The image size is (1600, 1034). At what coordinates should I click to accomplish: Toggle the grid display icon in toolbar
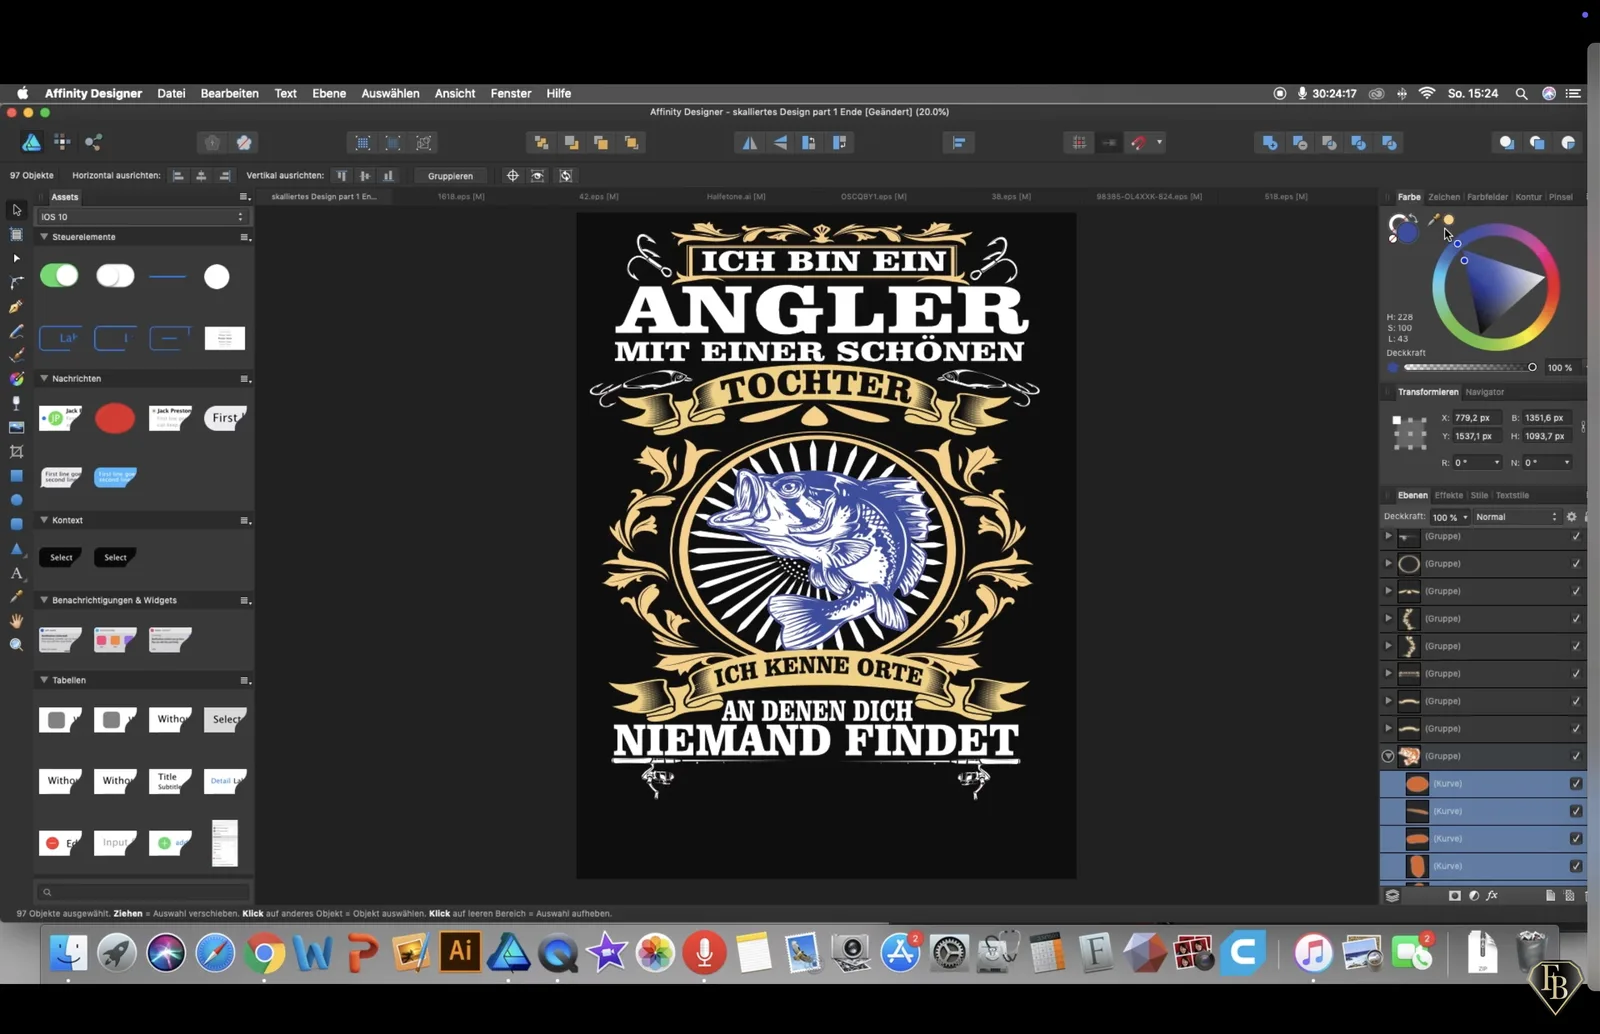click(x=1079, y=143)
